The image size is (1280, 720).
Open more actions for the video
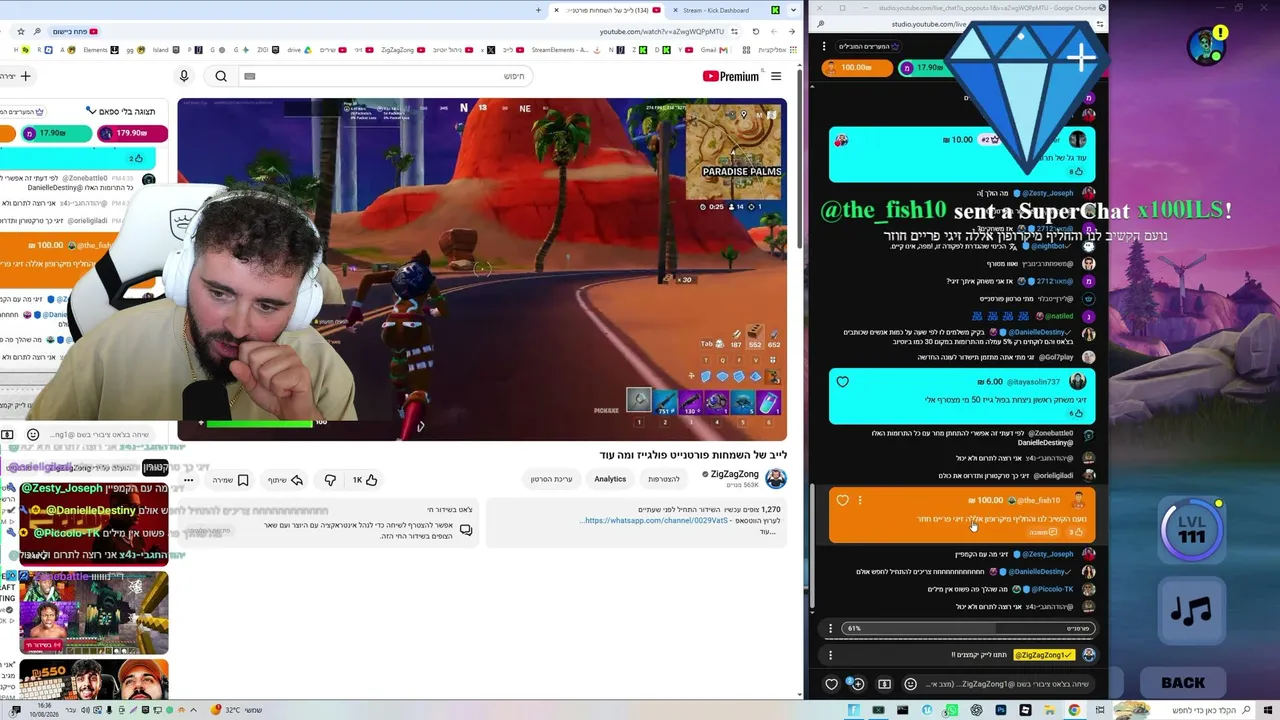click(x=188, y=480)
